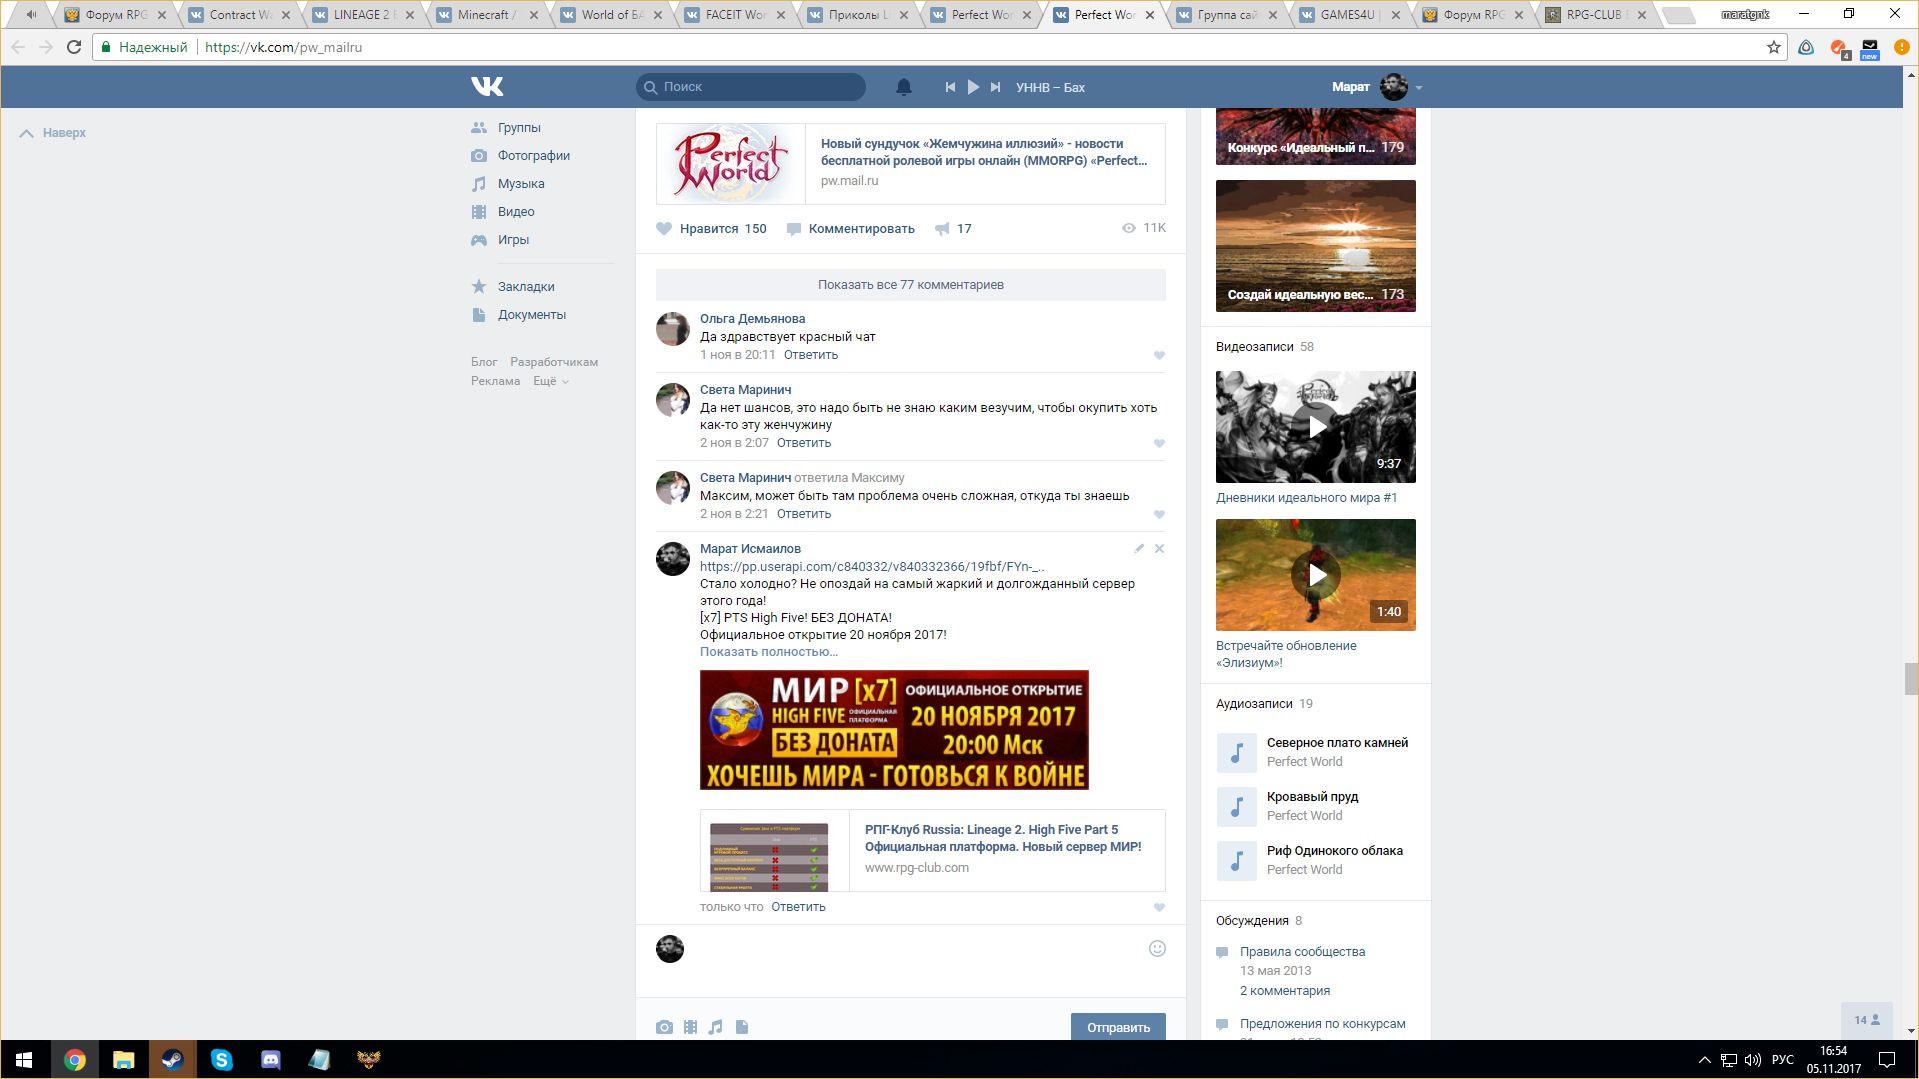The image size is (1919, 1079).
Task: Open Закладки in the sidebar
Action: click(x=526, y=286)
